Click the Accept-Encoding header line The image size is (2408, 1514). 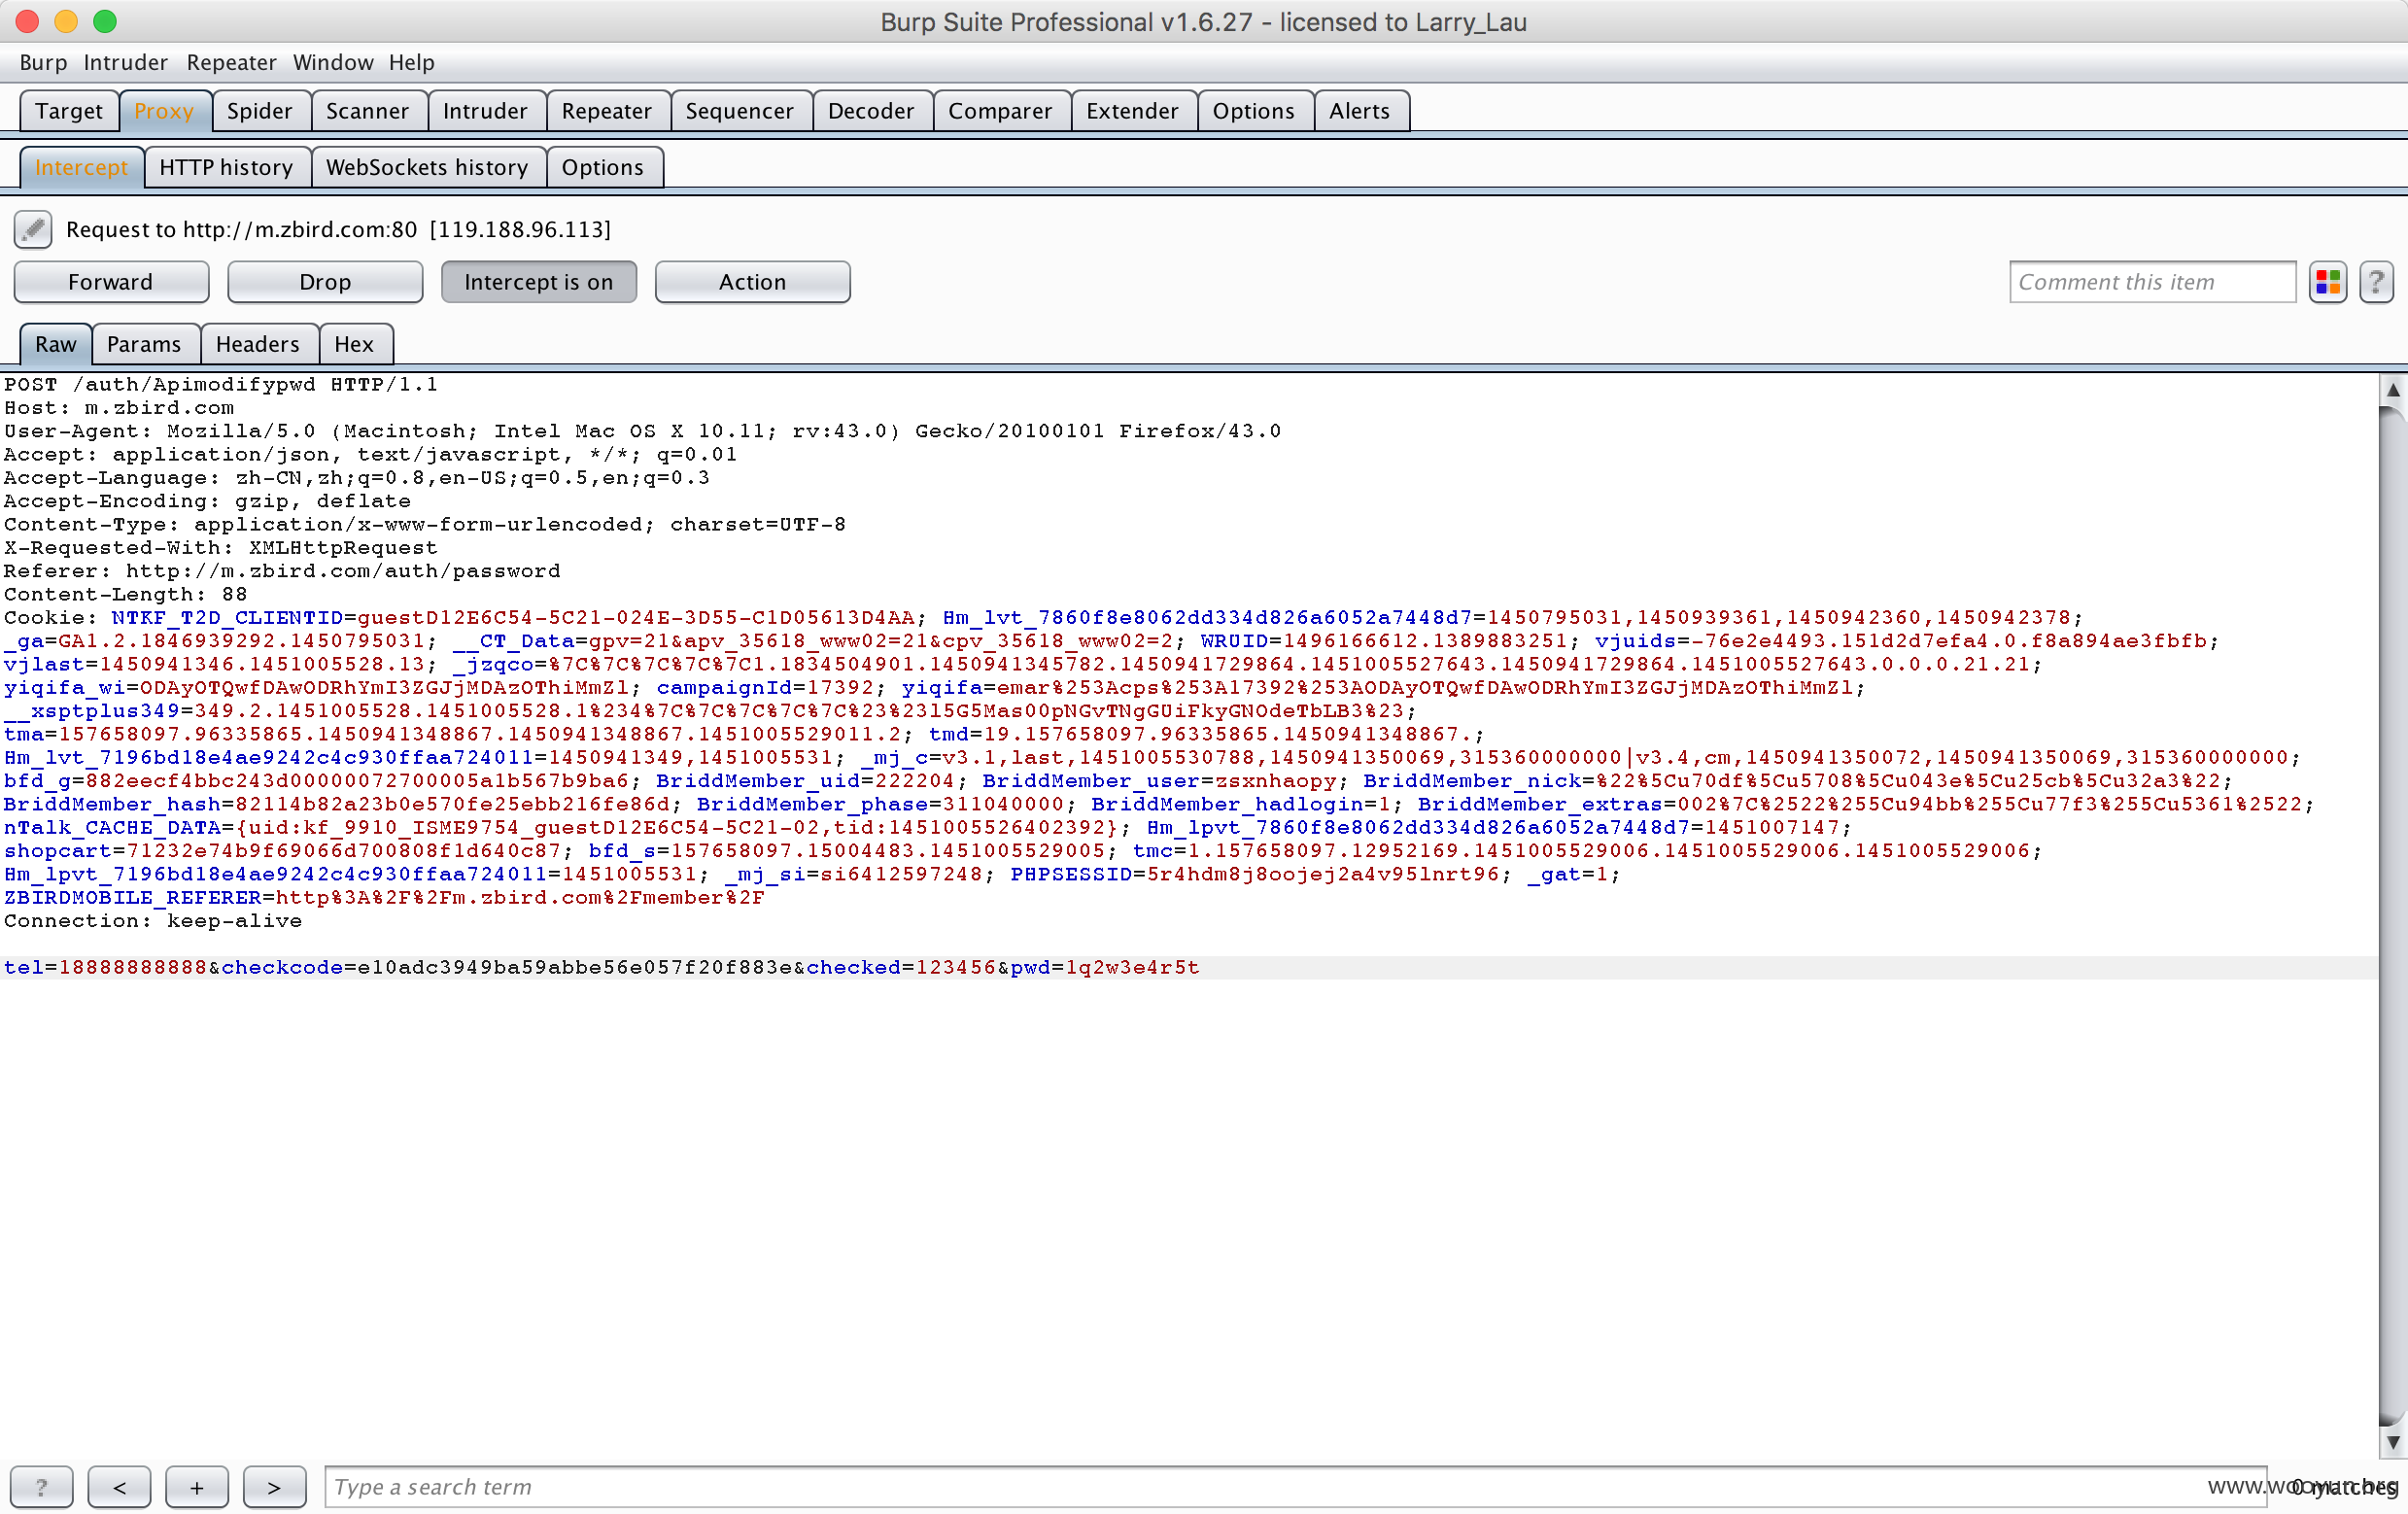click(207, 501)
